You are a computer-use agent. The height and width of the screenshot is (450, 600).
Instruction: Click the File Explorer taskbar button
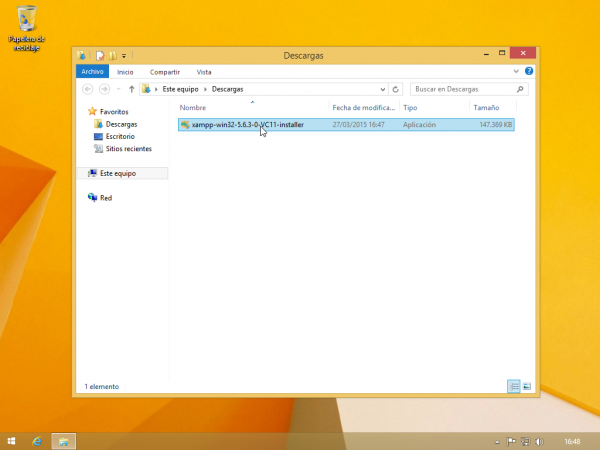(64, 441)
